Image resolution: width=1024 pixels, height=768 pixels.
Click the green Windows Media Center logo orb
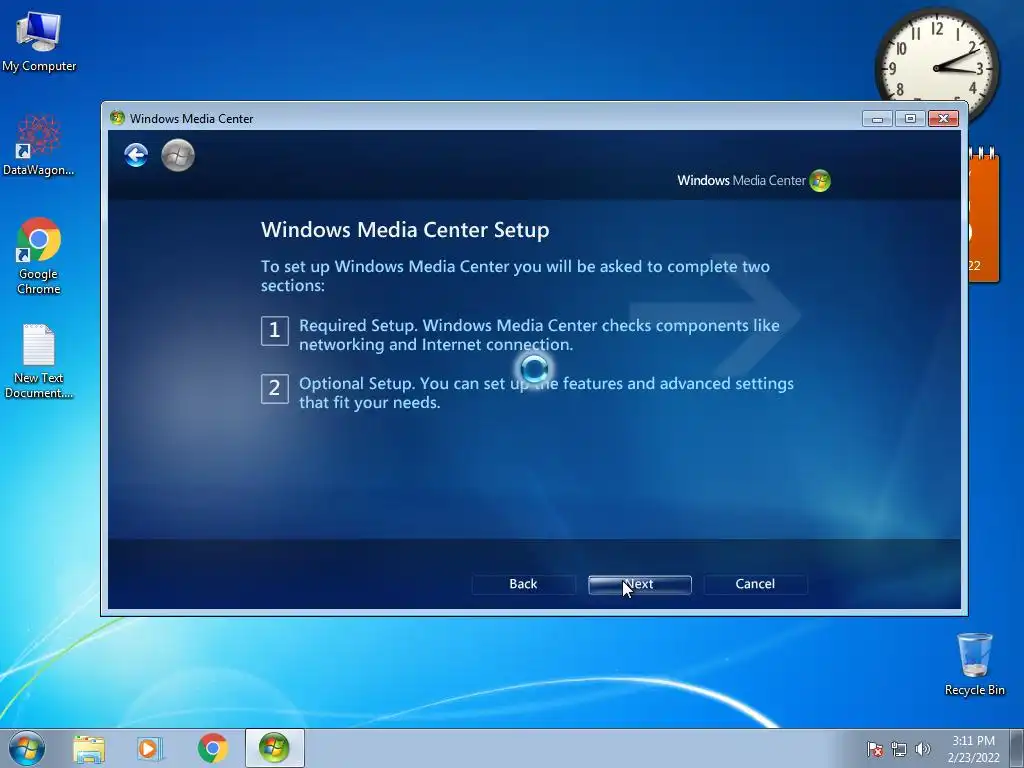coord(820,181)
